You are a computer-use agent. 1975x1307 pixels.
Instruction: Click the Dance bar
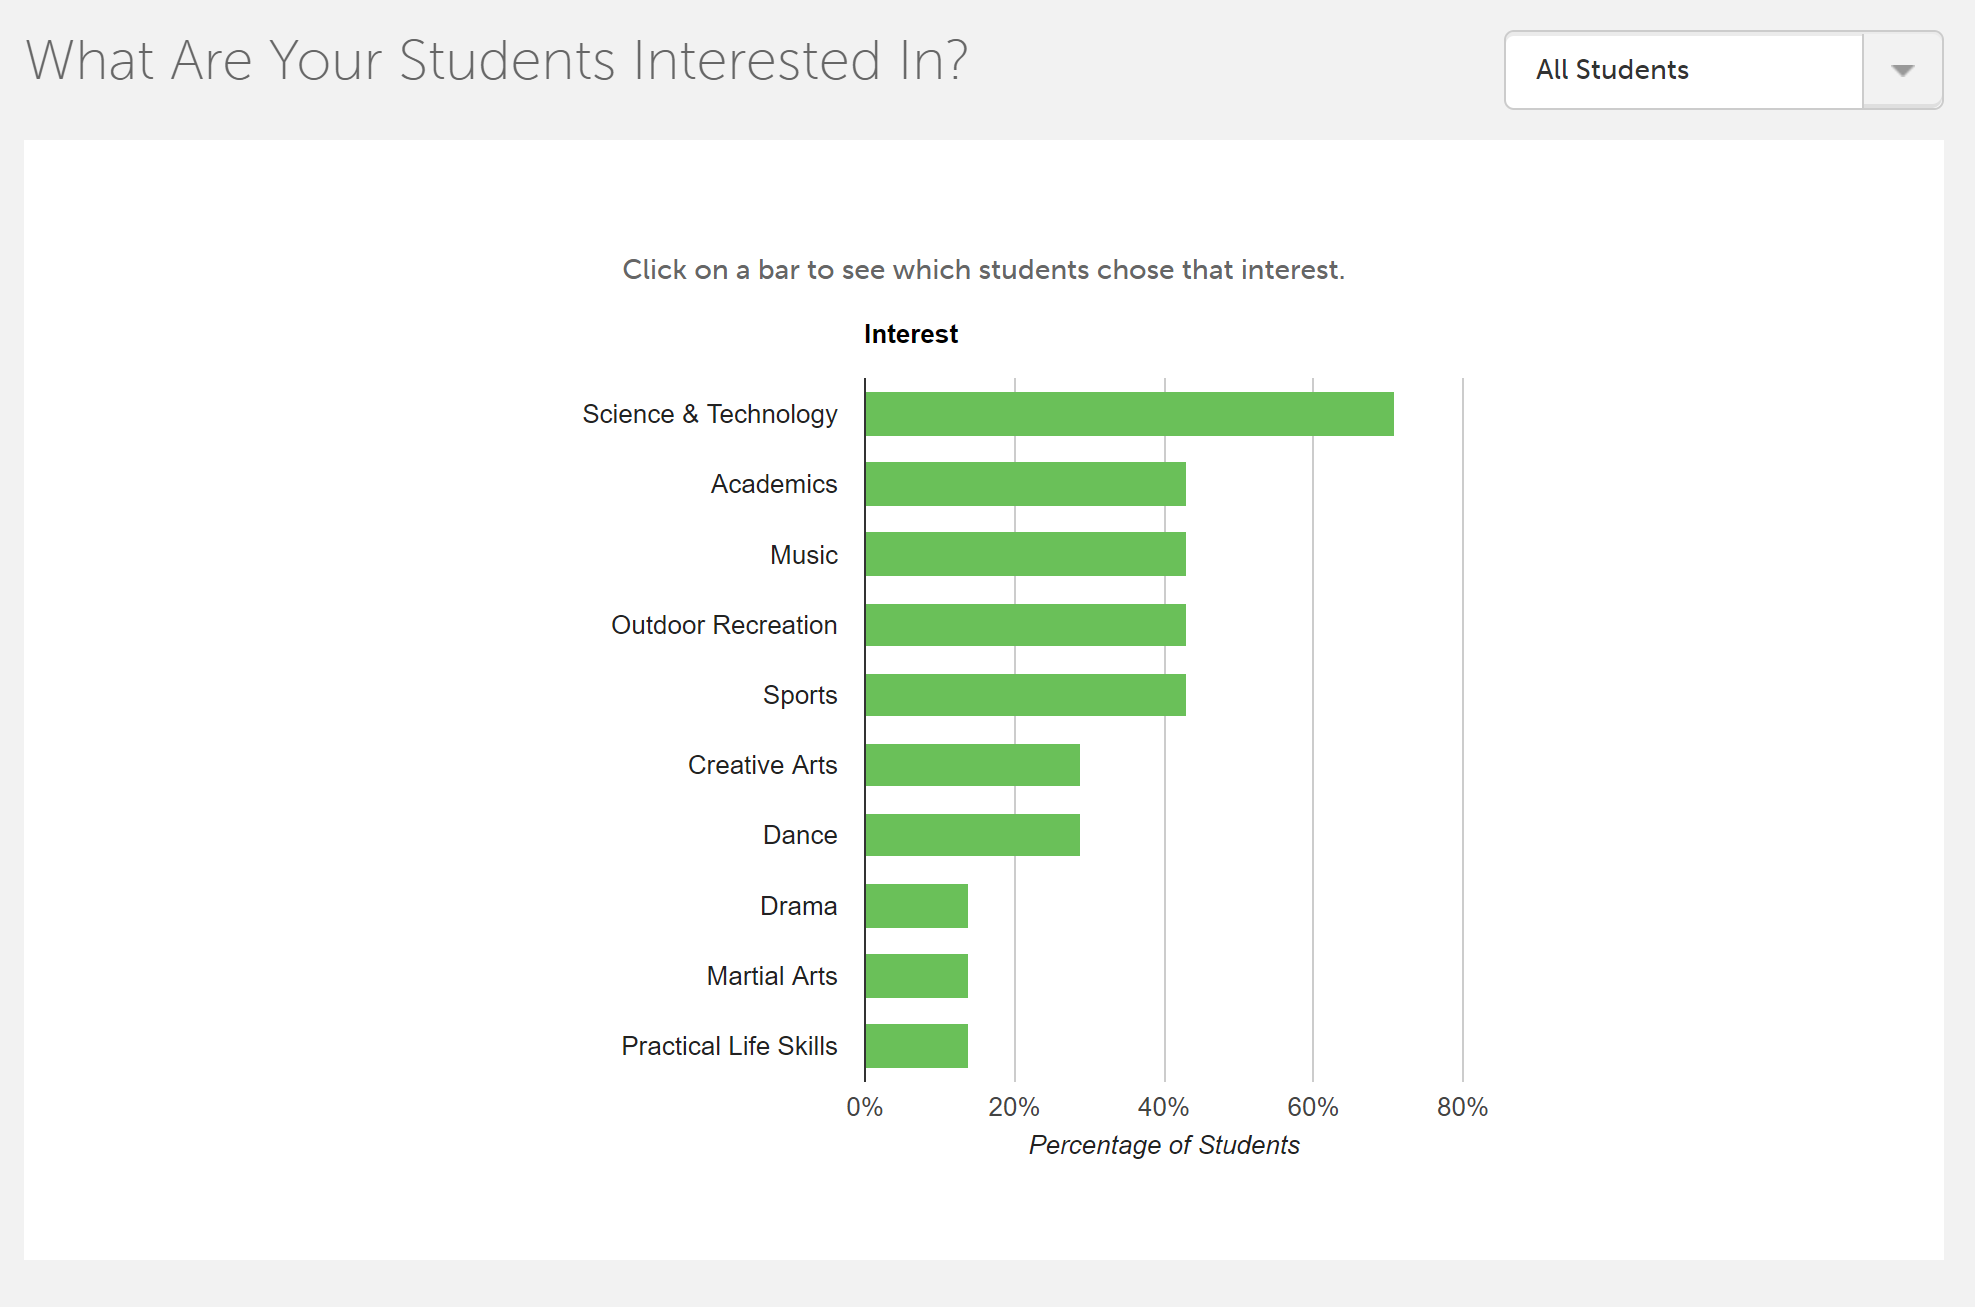(x=972, y=835)
